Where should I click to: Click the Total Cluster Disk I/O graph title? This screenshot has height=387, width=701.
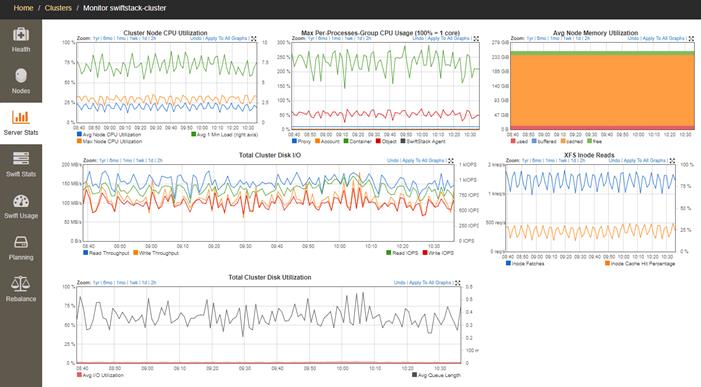(x=270, y=155)
